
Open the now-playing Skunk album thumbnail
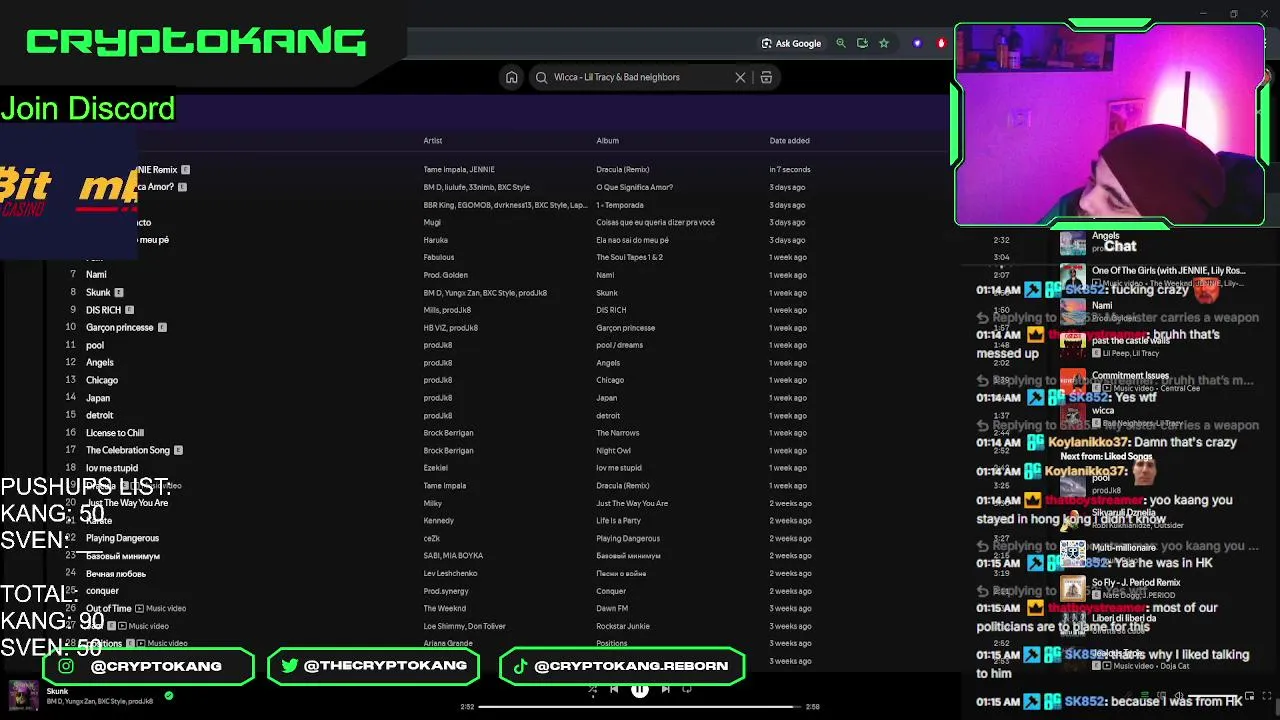point(23,696)
